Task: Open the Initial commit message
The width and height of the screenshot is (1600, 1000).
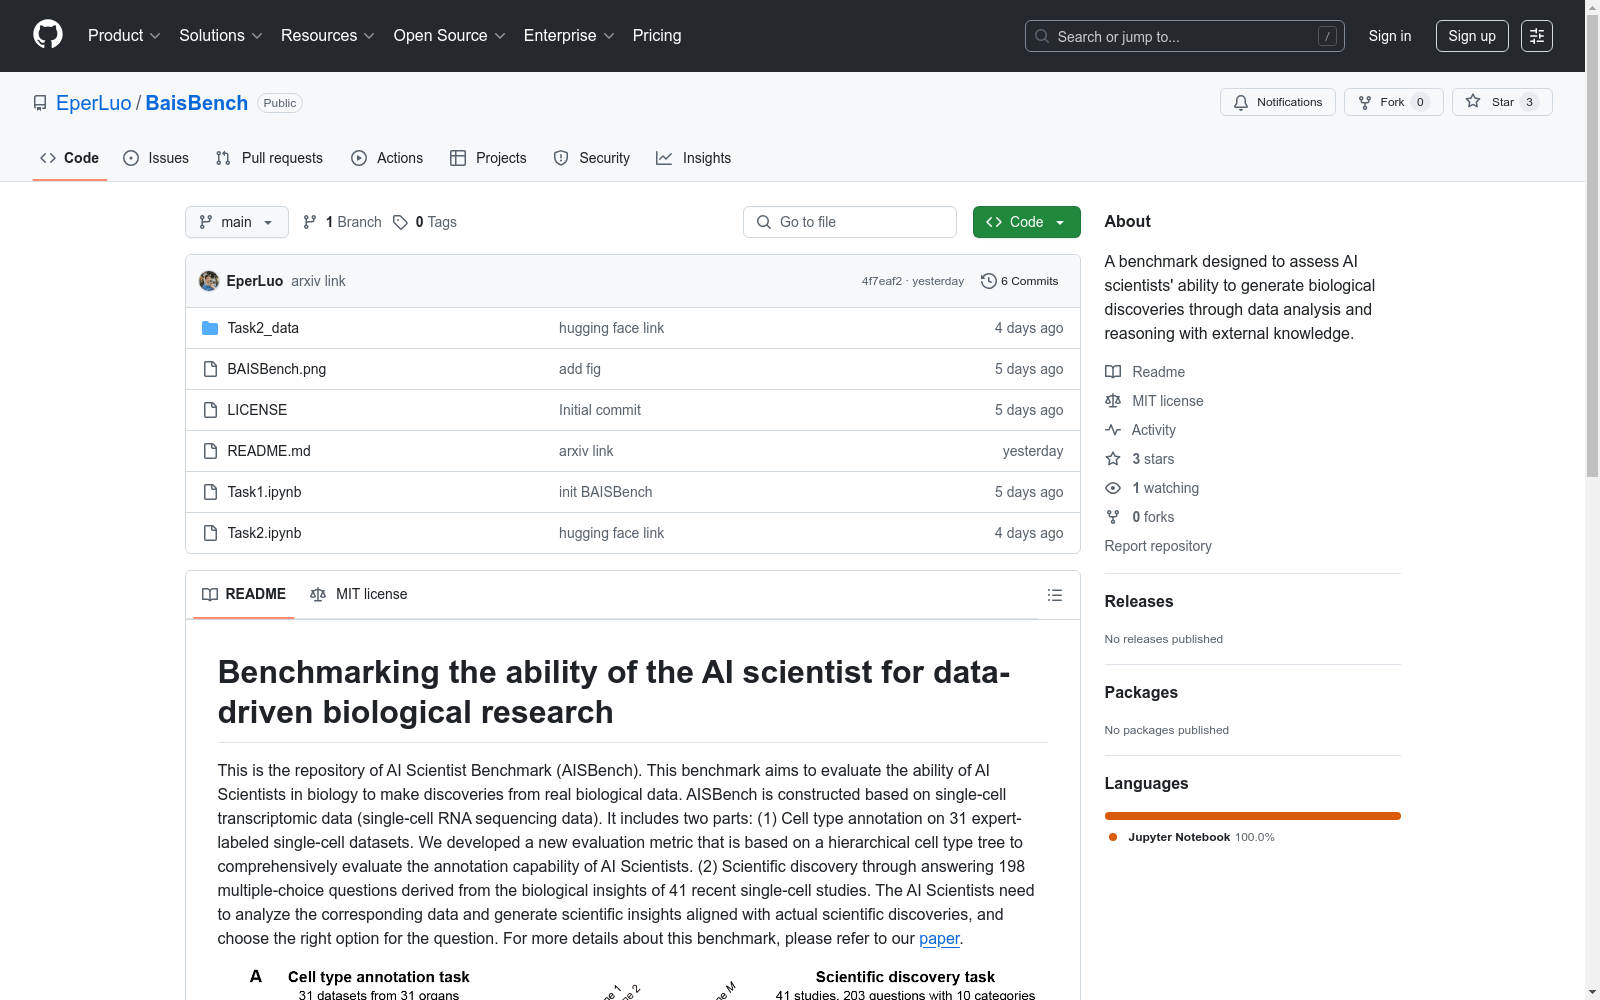Action: tap(600, 410)
